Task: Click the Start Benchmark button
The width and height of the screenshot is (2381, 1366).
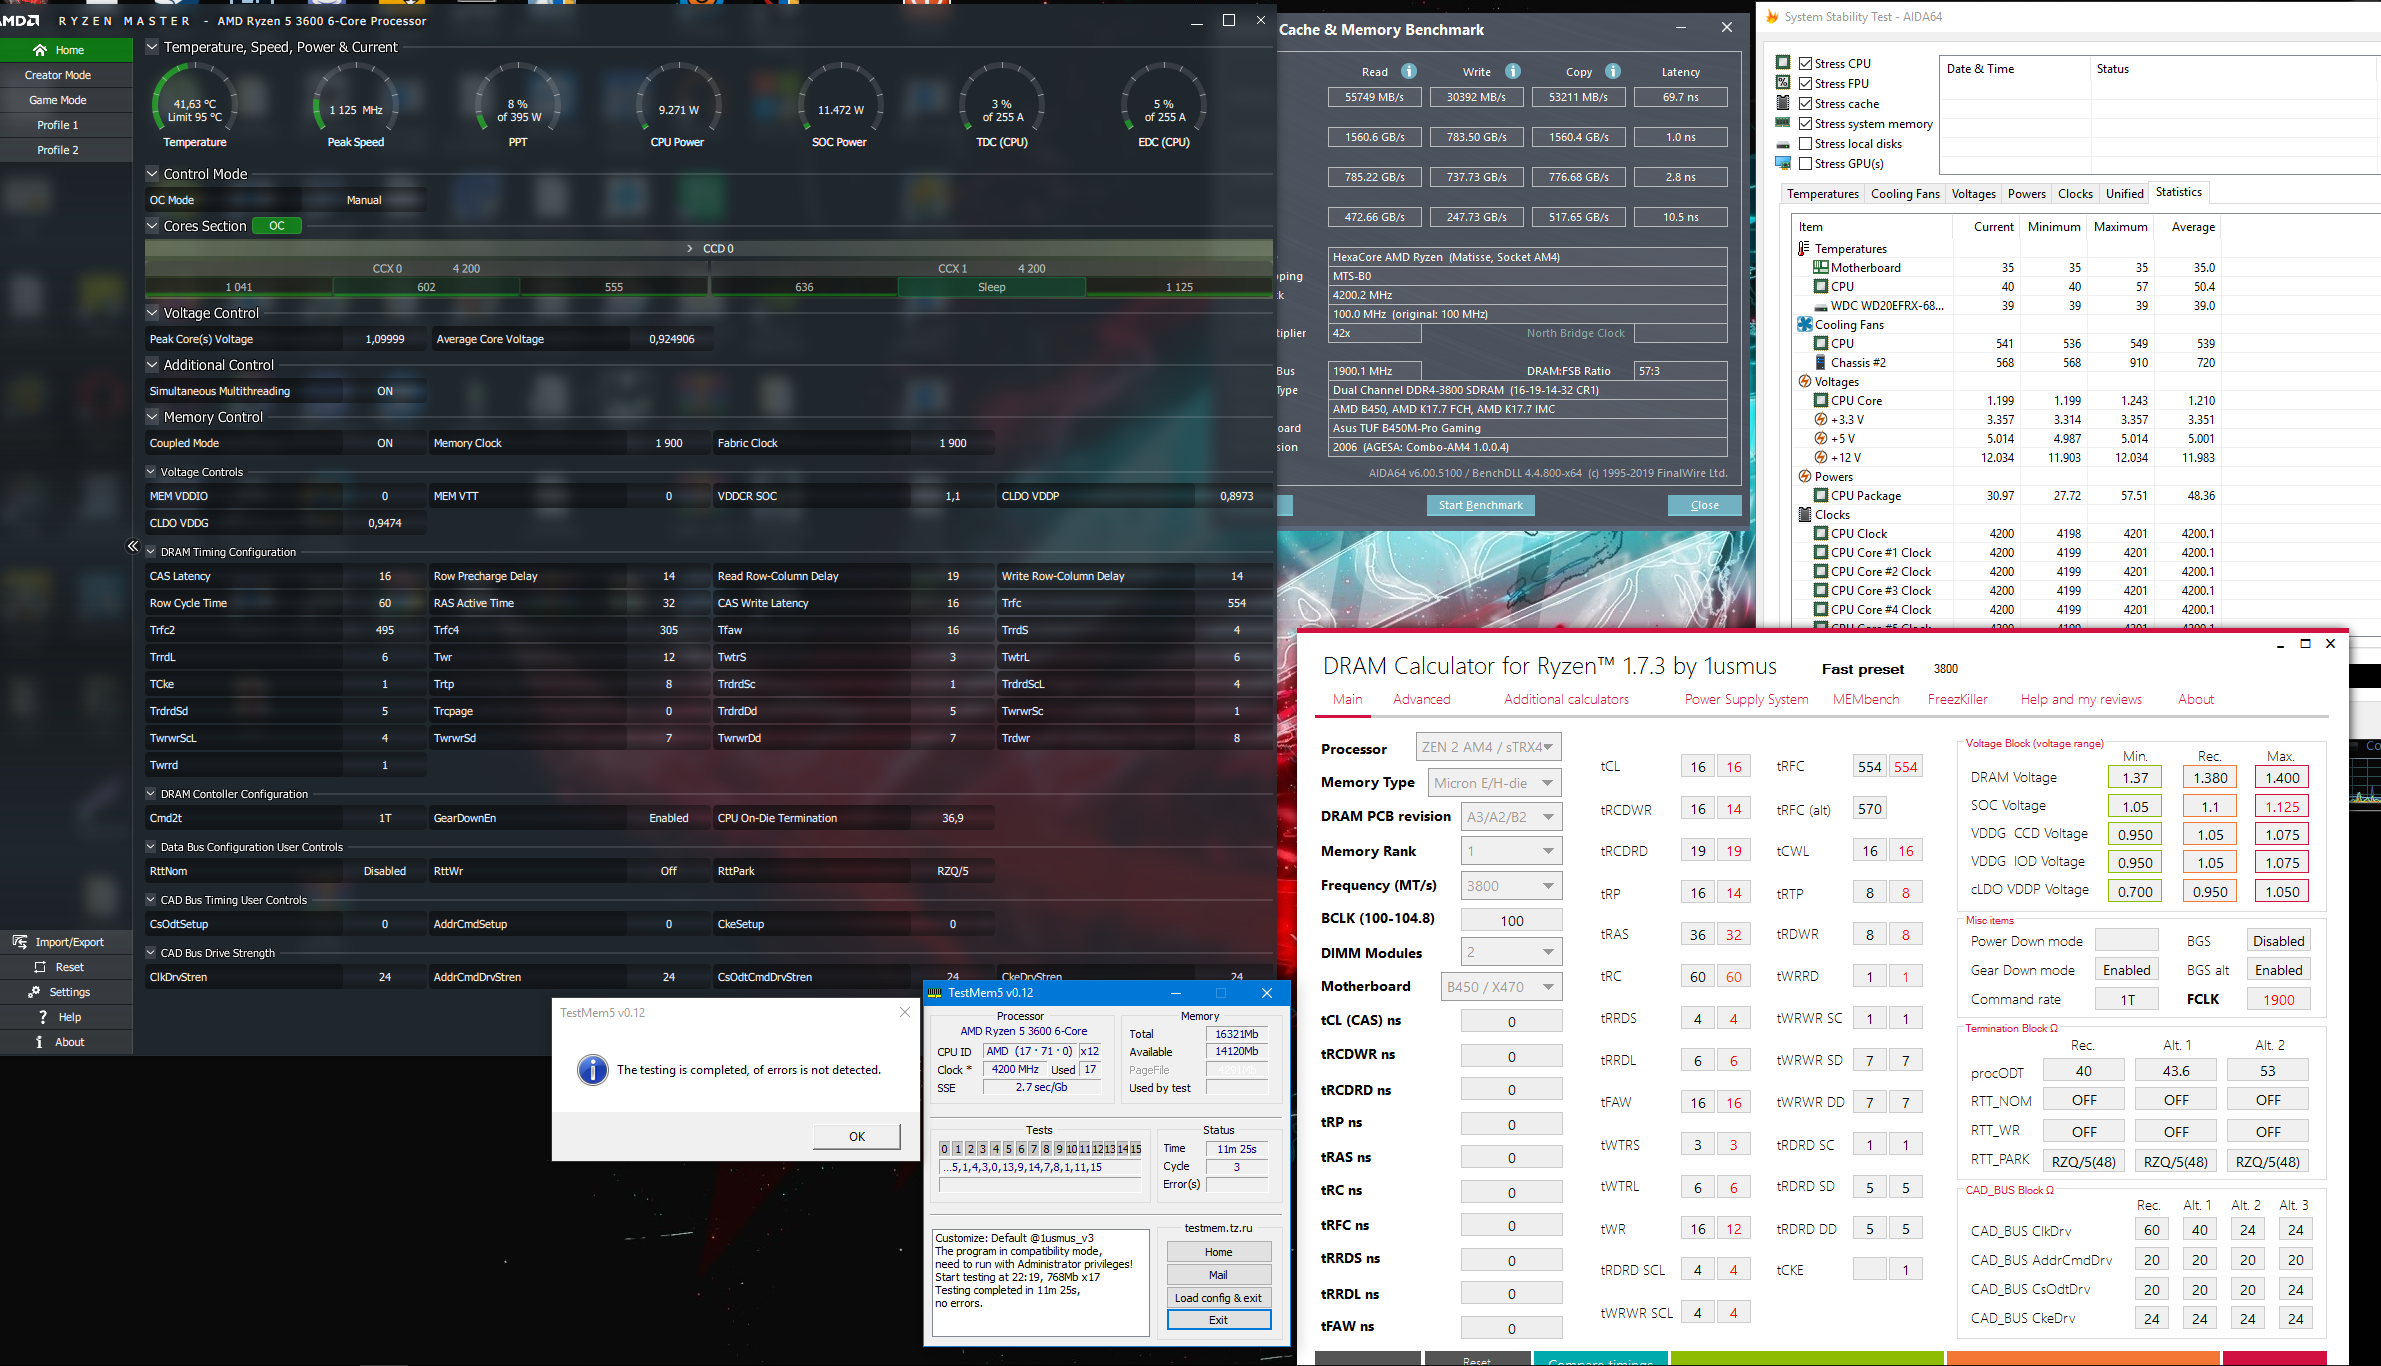Action: coord(1480,505)
